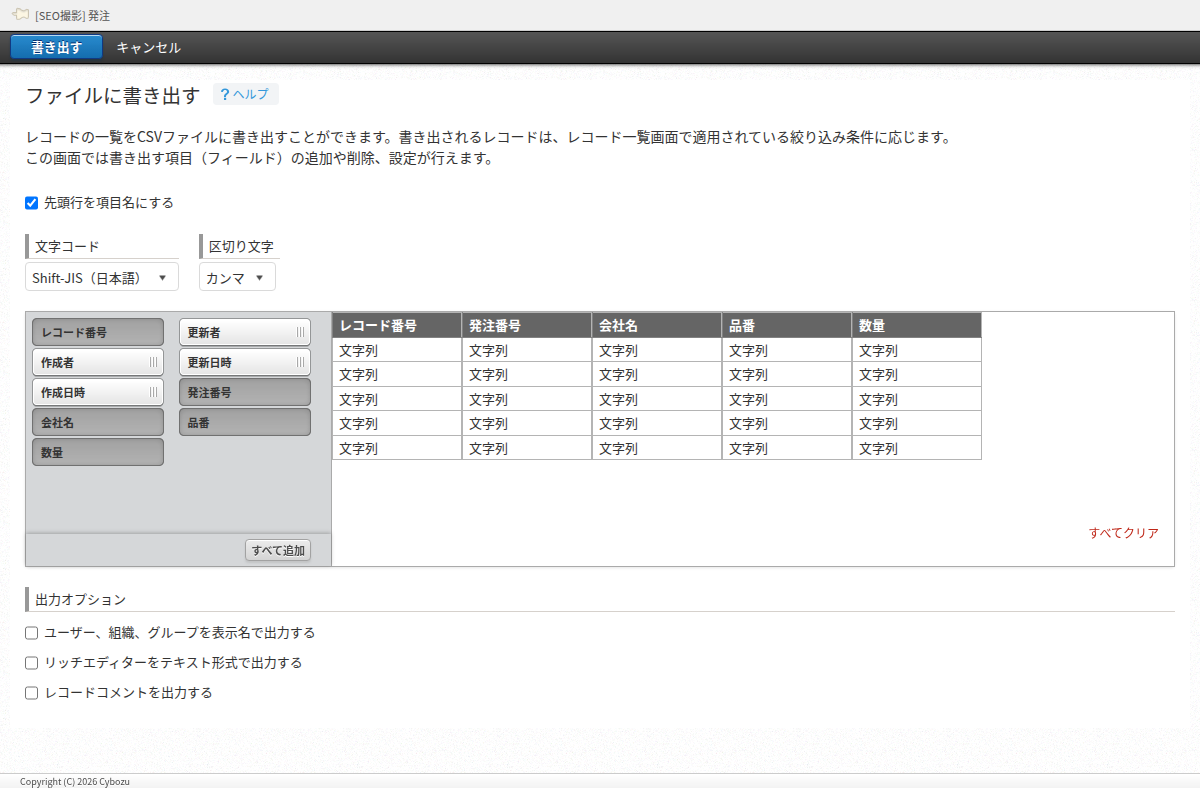
Task: Select the 会社名 field in the field list
Action: click(x=98, y=422)
